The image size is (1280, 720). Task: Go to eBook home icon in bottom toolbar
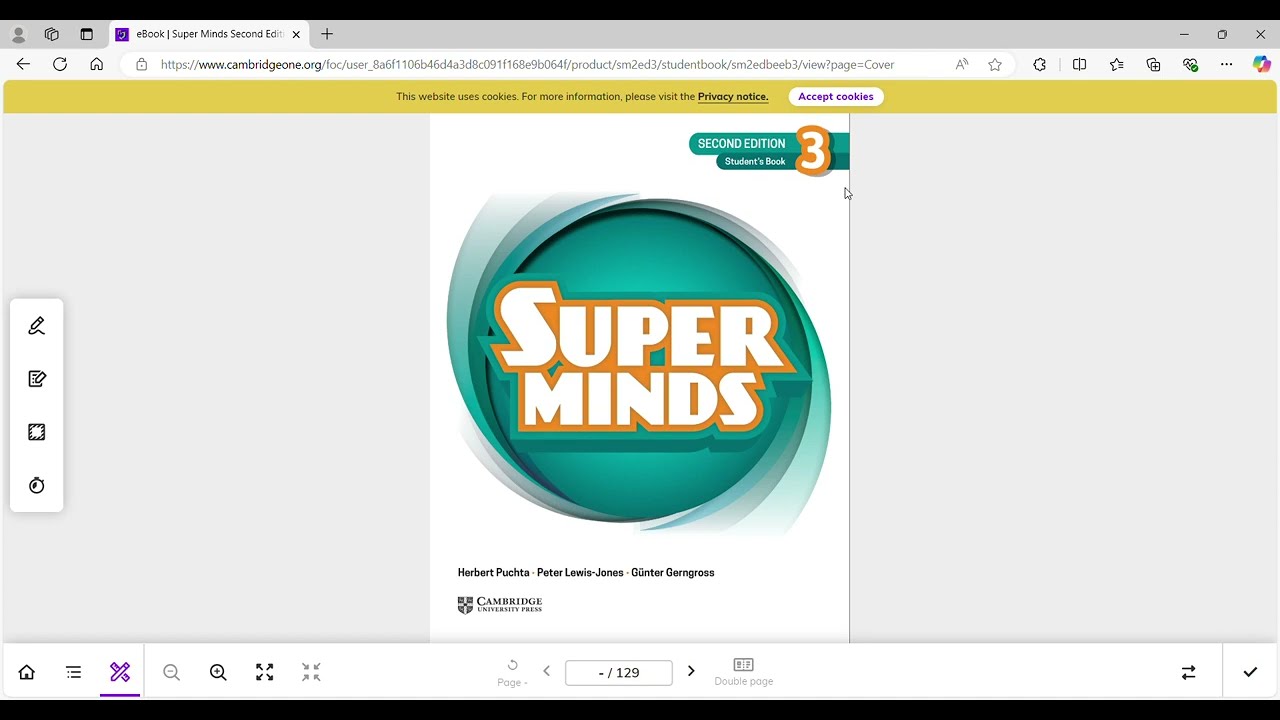(x=27, y=672)
